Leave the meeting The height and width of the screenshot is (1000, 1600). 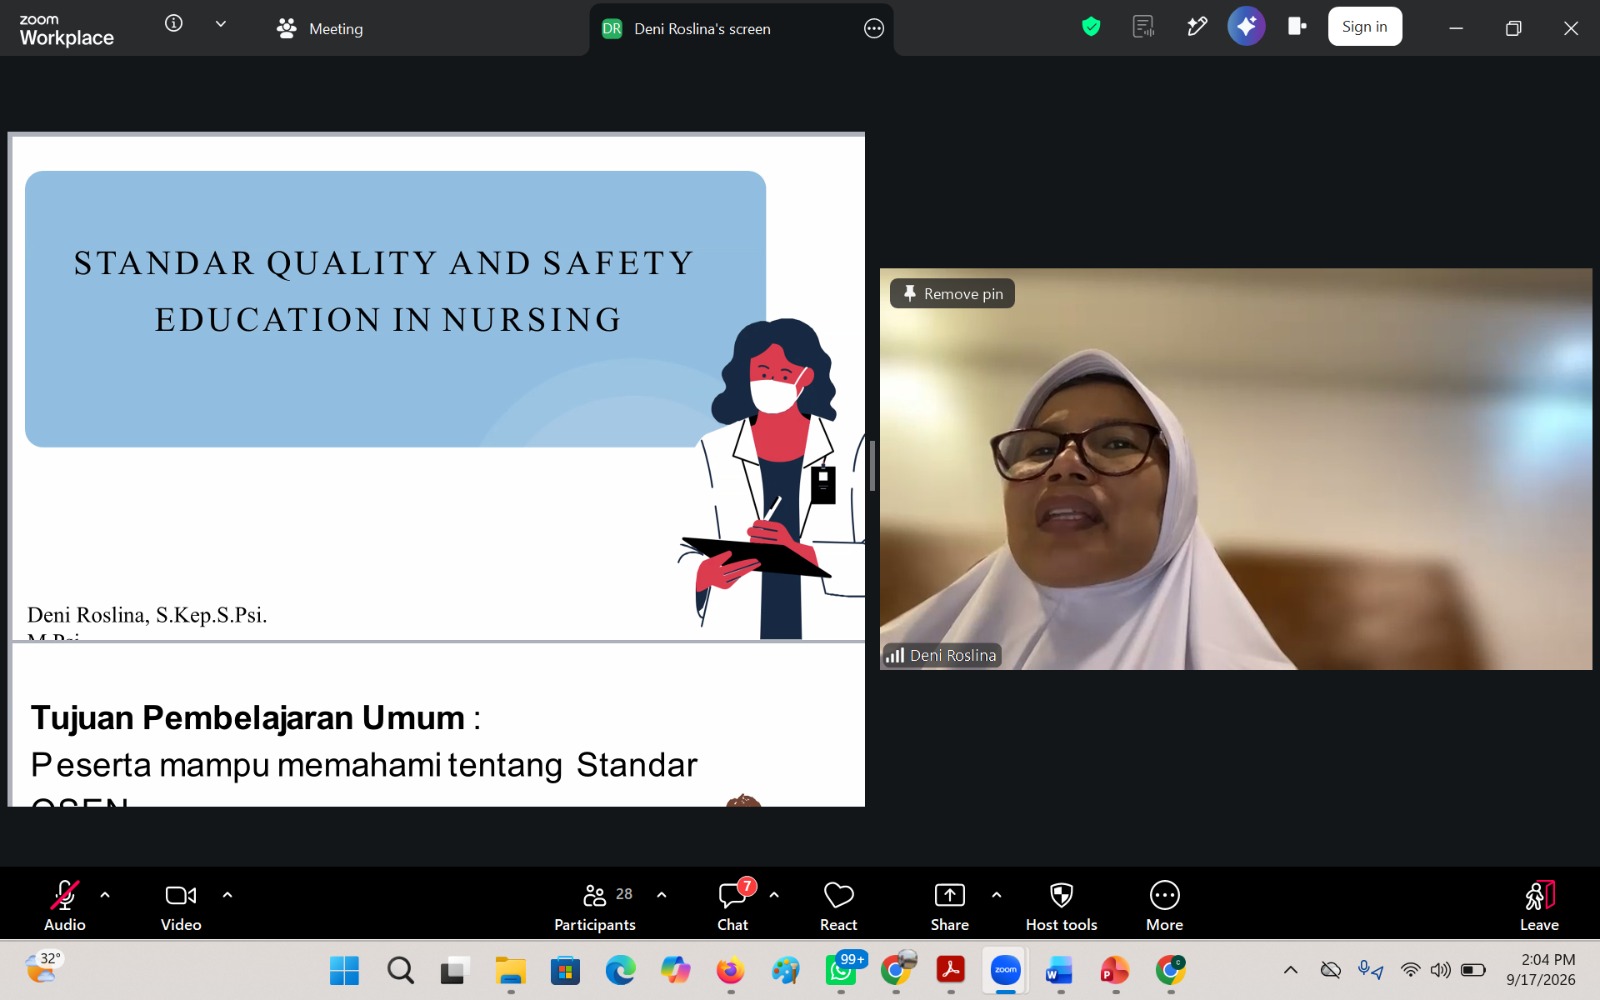[x=1539, y=906]
